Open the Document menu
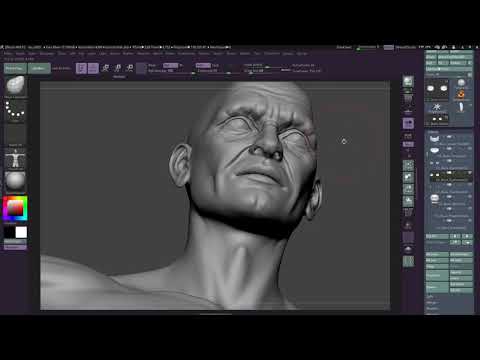The height and width of the screenshot is (360, 480). (47, 53)
